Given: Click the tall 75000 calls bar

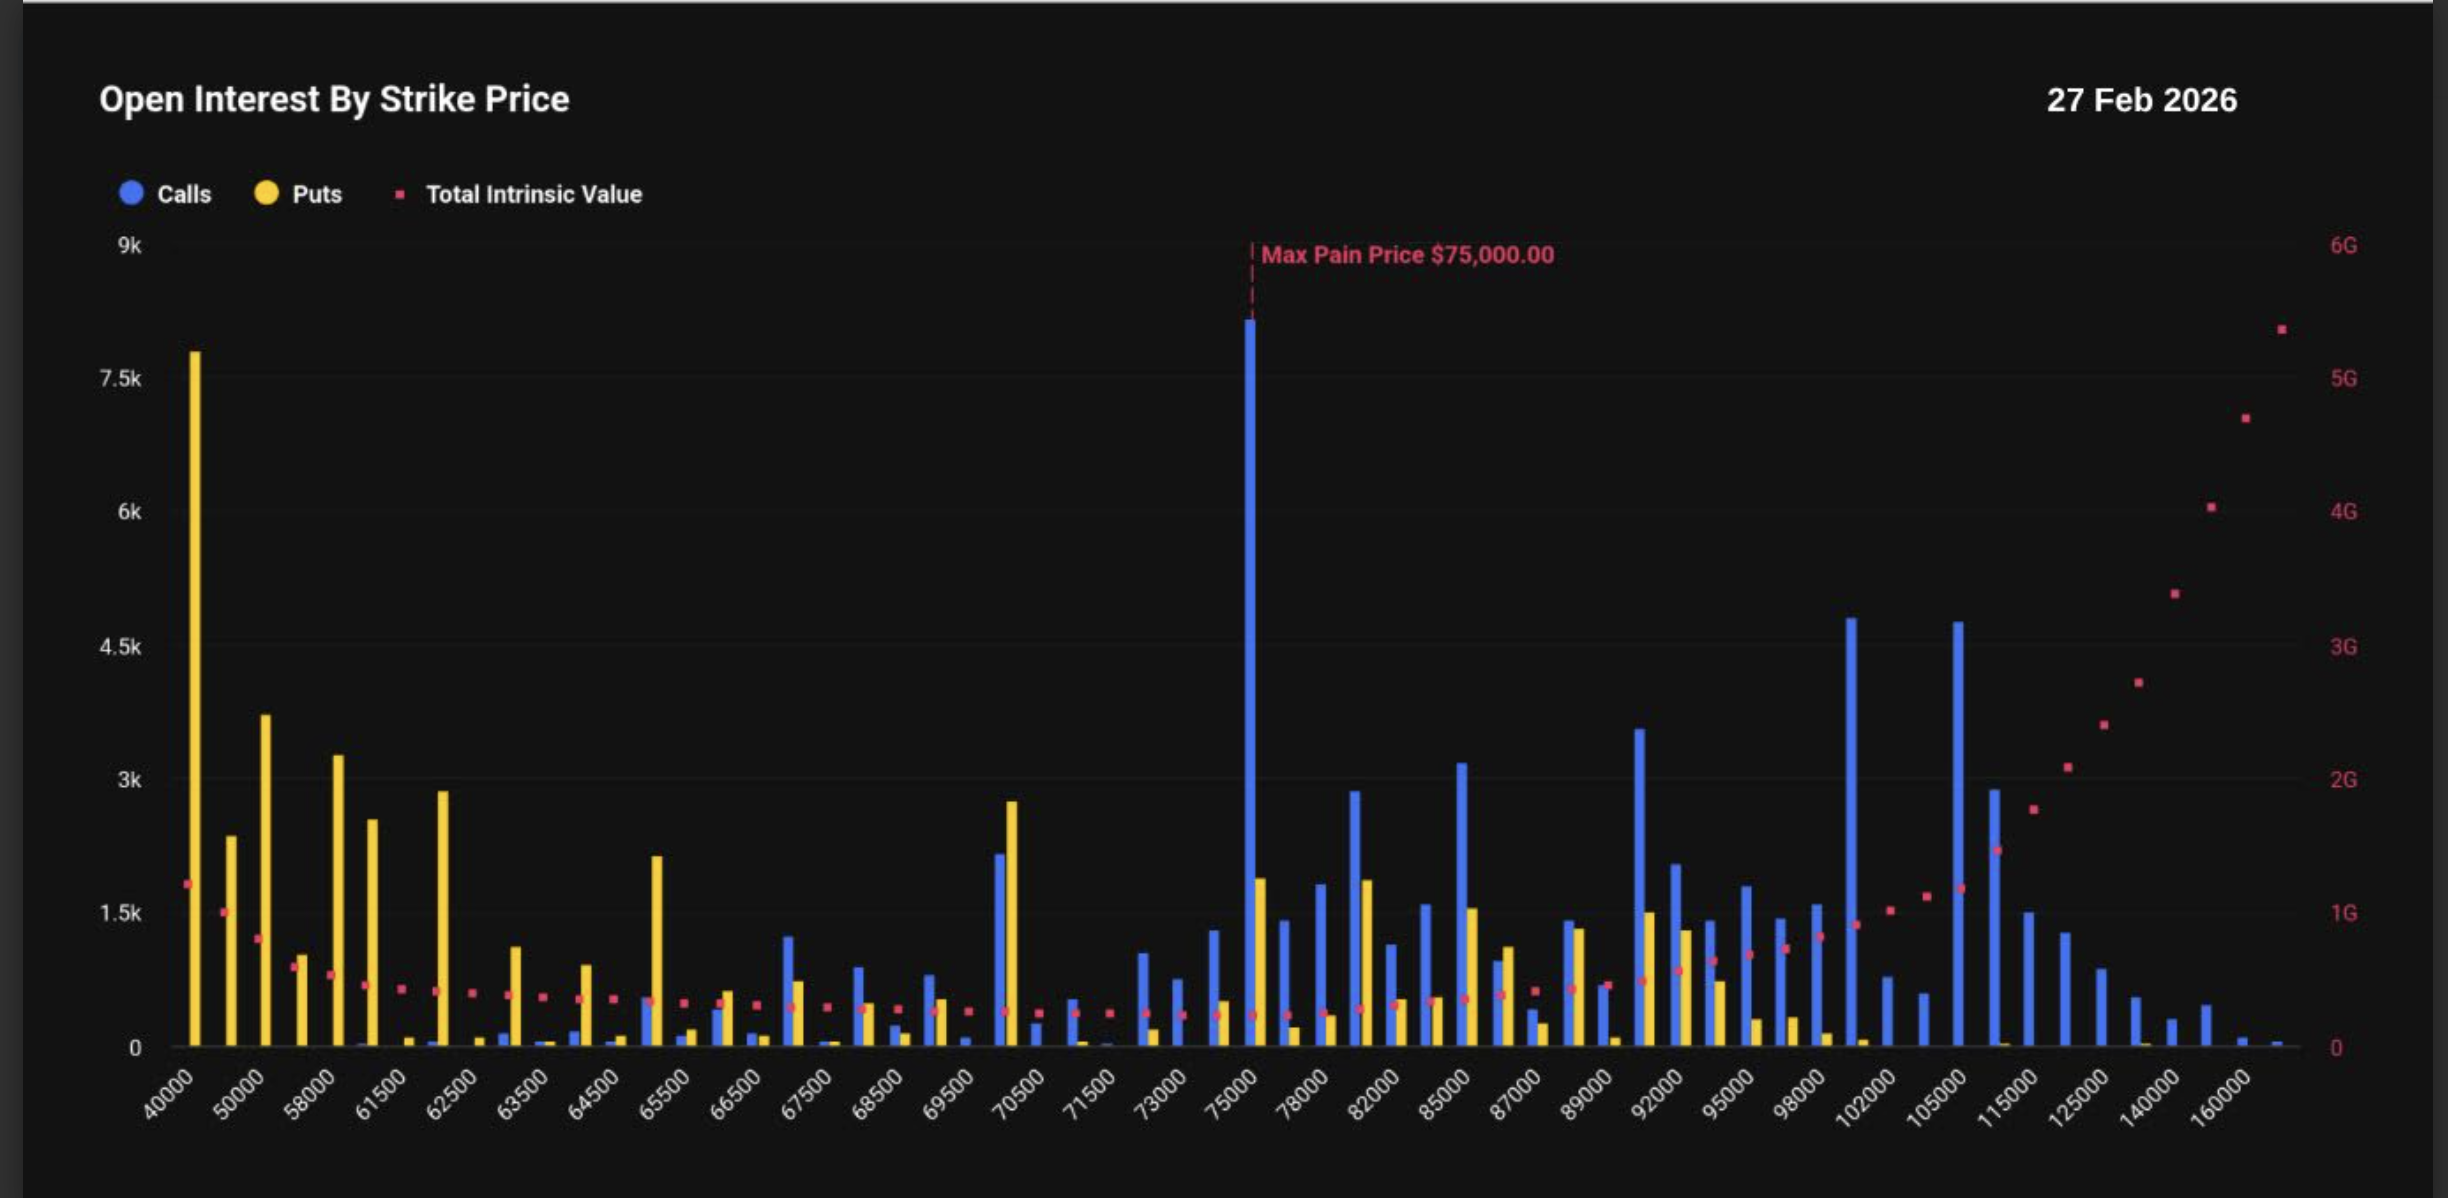Looking at the screenshot, I should (x=1250, y=680).
